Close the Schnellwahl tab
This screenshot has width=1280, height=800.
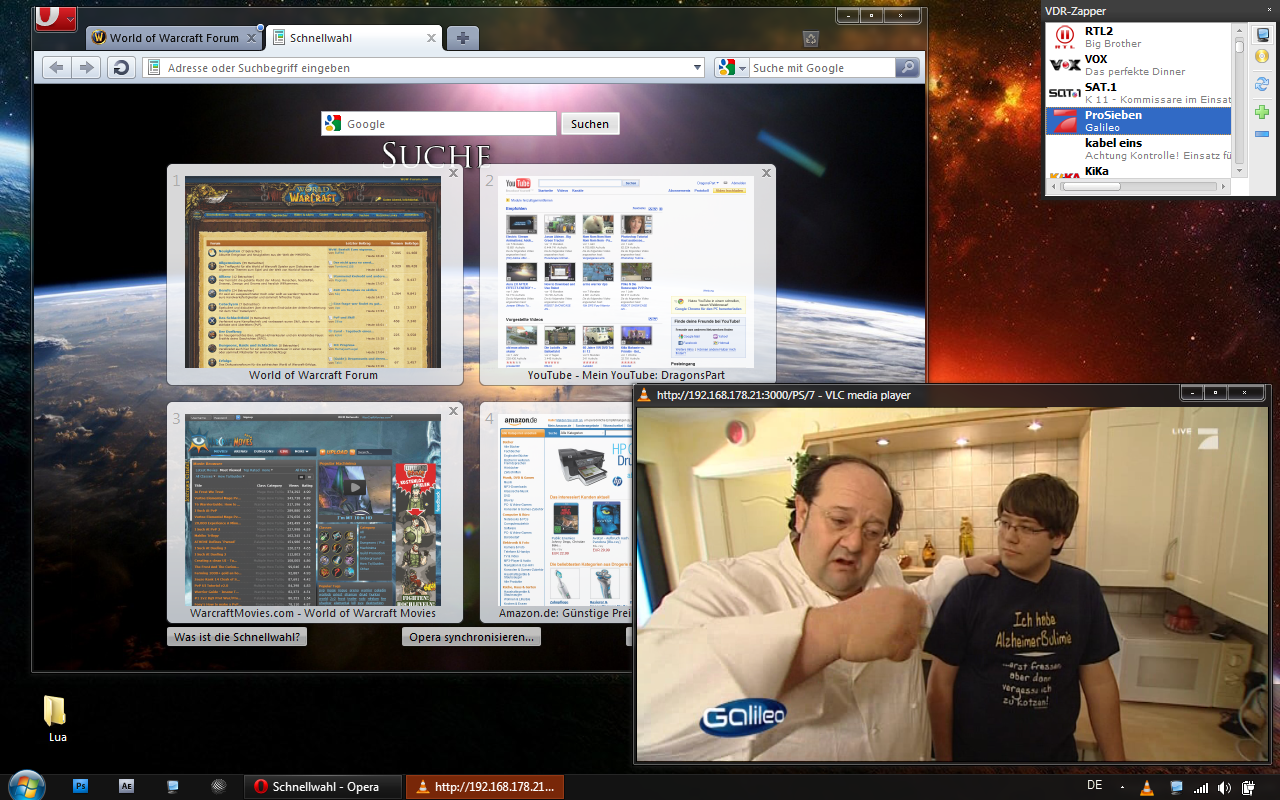coord(432,38)
